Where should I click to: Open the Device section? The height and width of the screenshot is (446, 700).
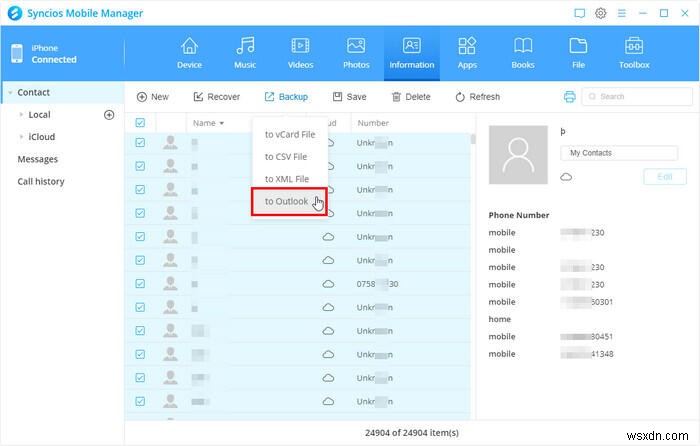[189, 53]
